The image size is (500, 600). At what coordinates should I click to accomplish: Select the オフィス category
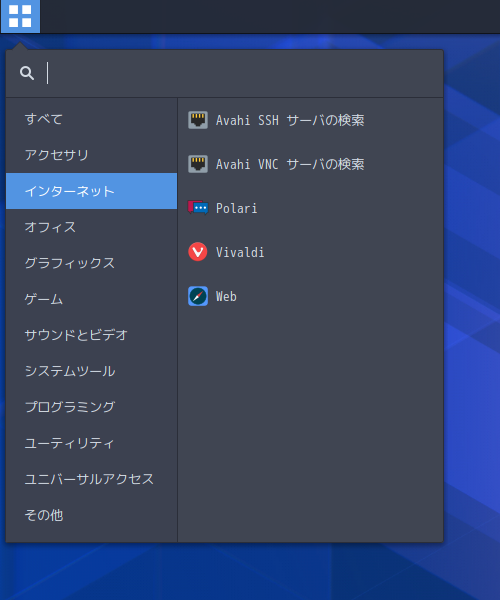point(91,227)
